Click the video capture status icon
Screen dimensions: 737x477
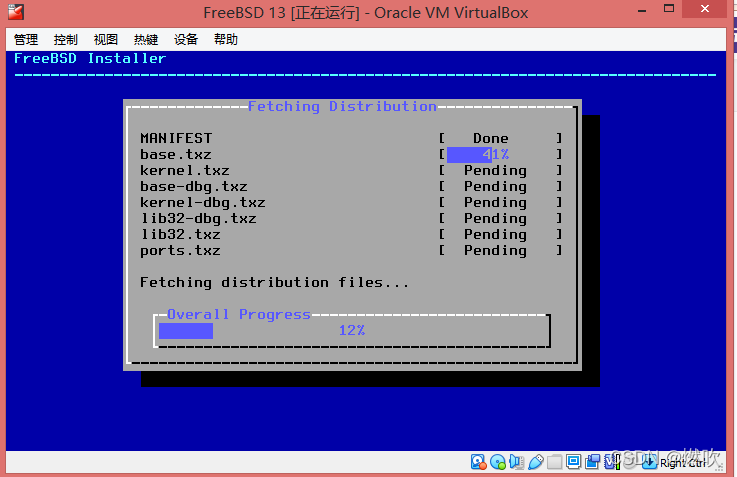tap(592, 462)
